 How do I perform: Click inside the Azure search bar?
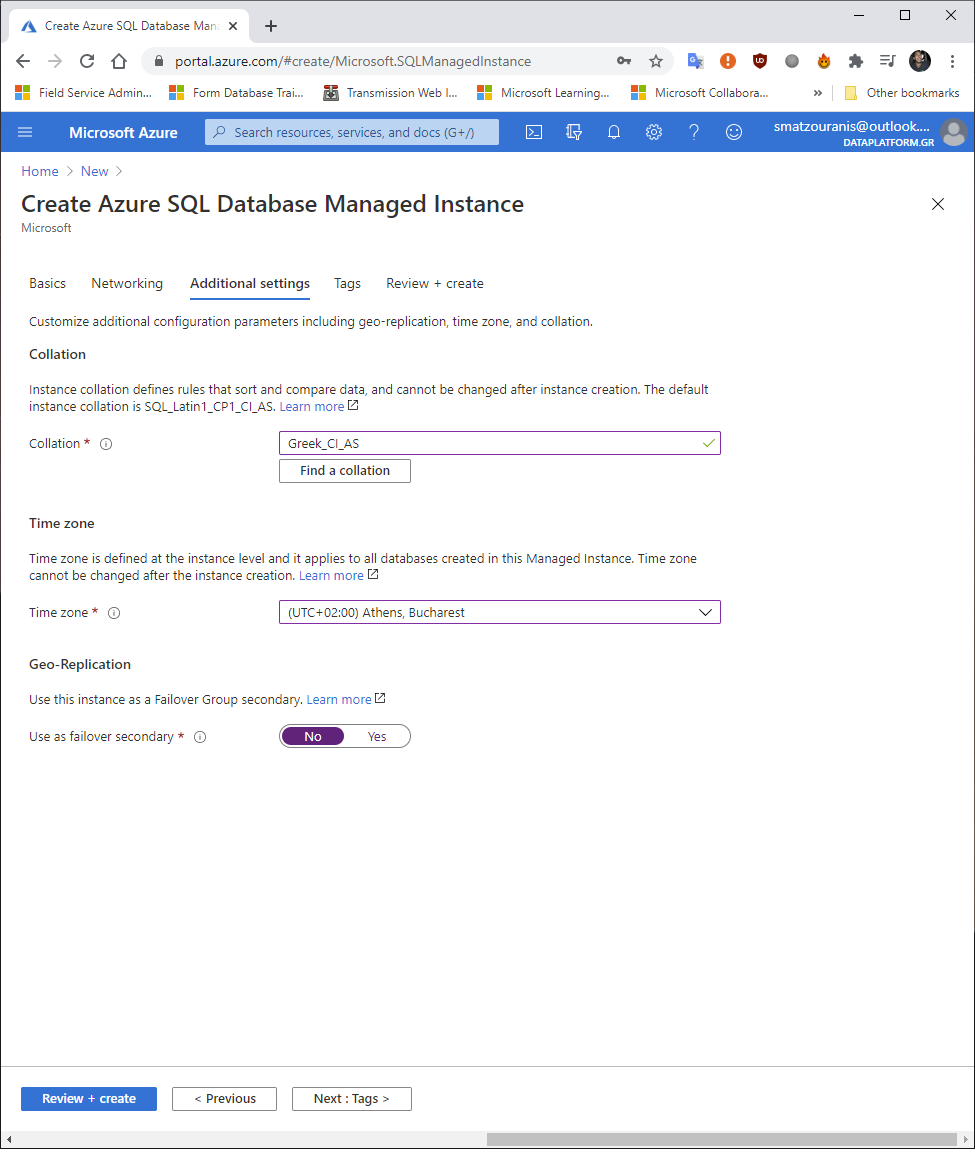351,131
